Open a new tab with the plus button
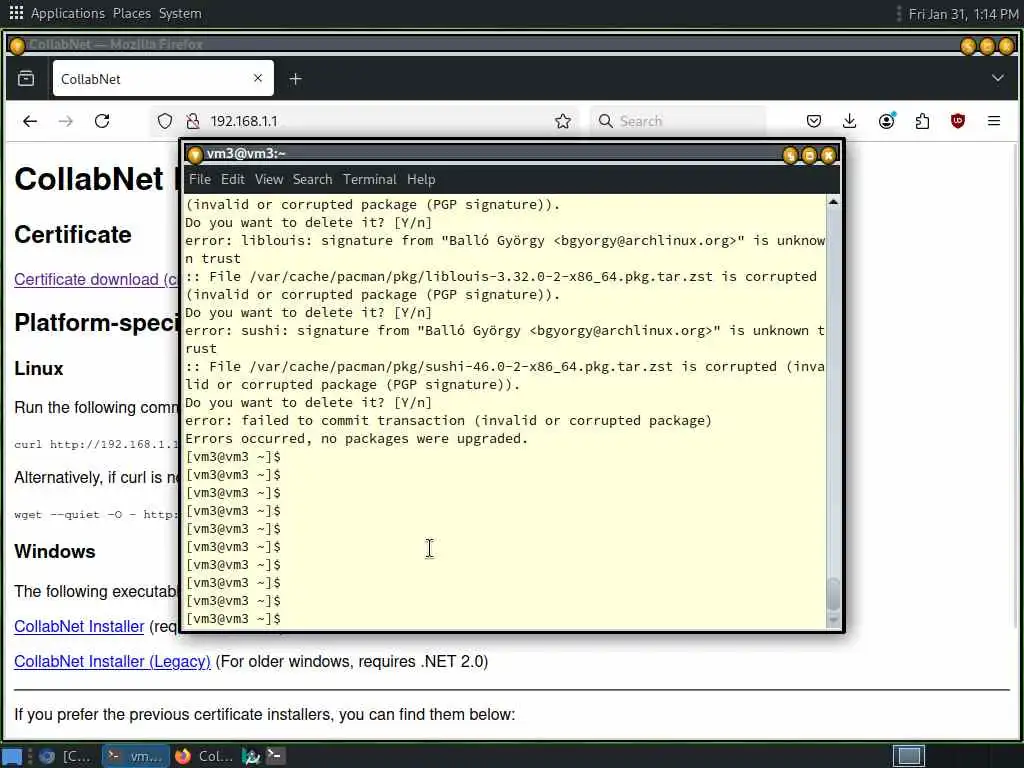The height and width of the screenshot is (768, 1024). [295, 79]
